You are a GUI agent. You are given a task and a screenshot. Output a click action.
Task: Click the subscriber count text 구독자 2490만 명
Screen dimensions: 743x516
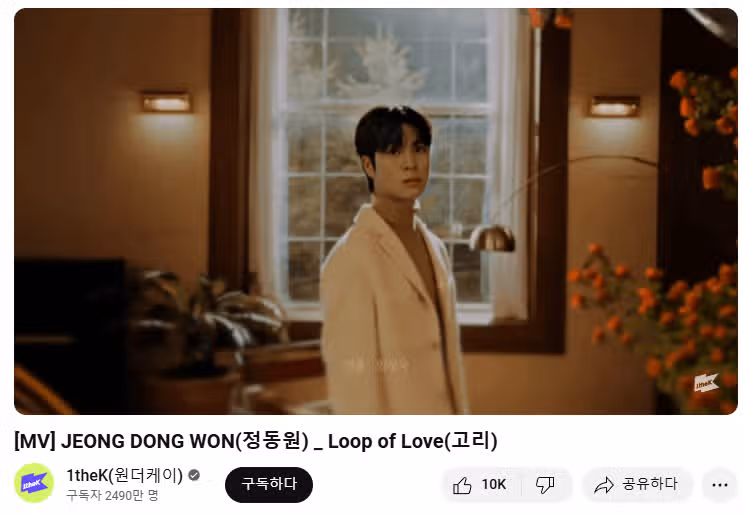click(x=112, y=496)
